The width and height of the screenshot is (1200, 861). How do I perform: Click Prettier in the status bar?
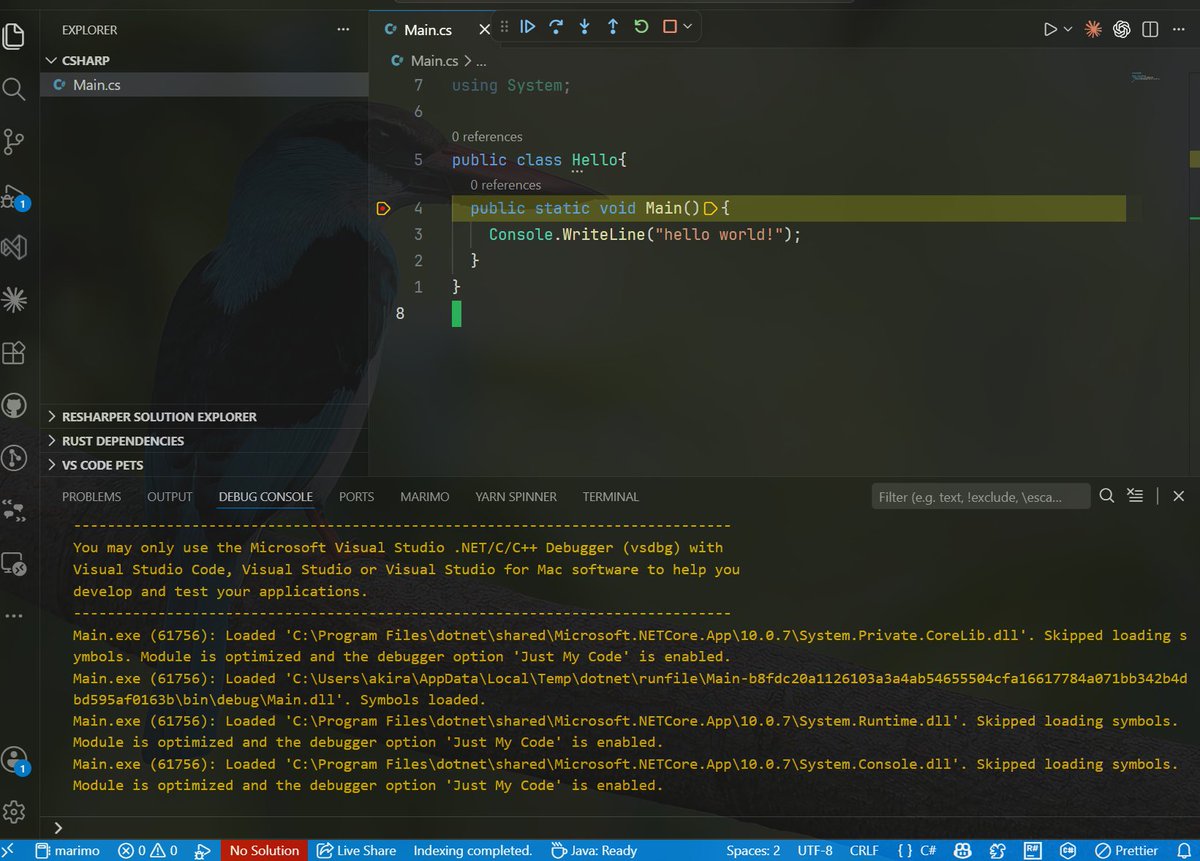[x=1126, y=850]
